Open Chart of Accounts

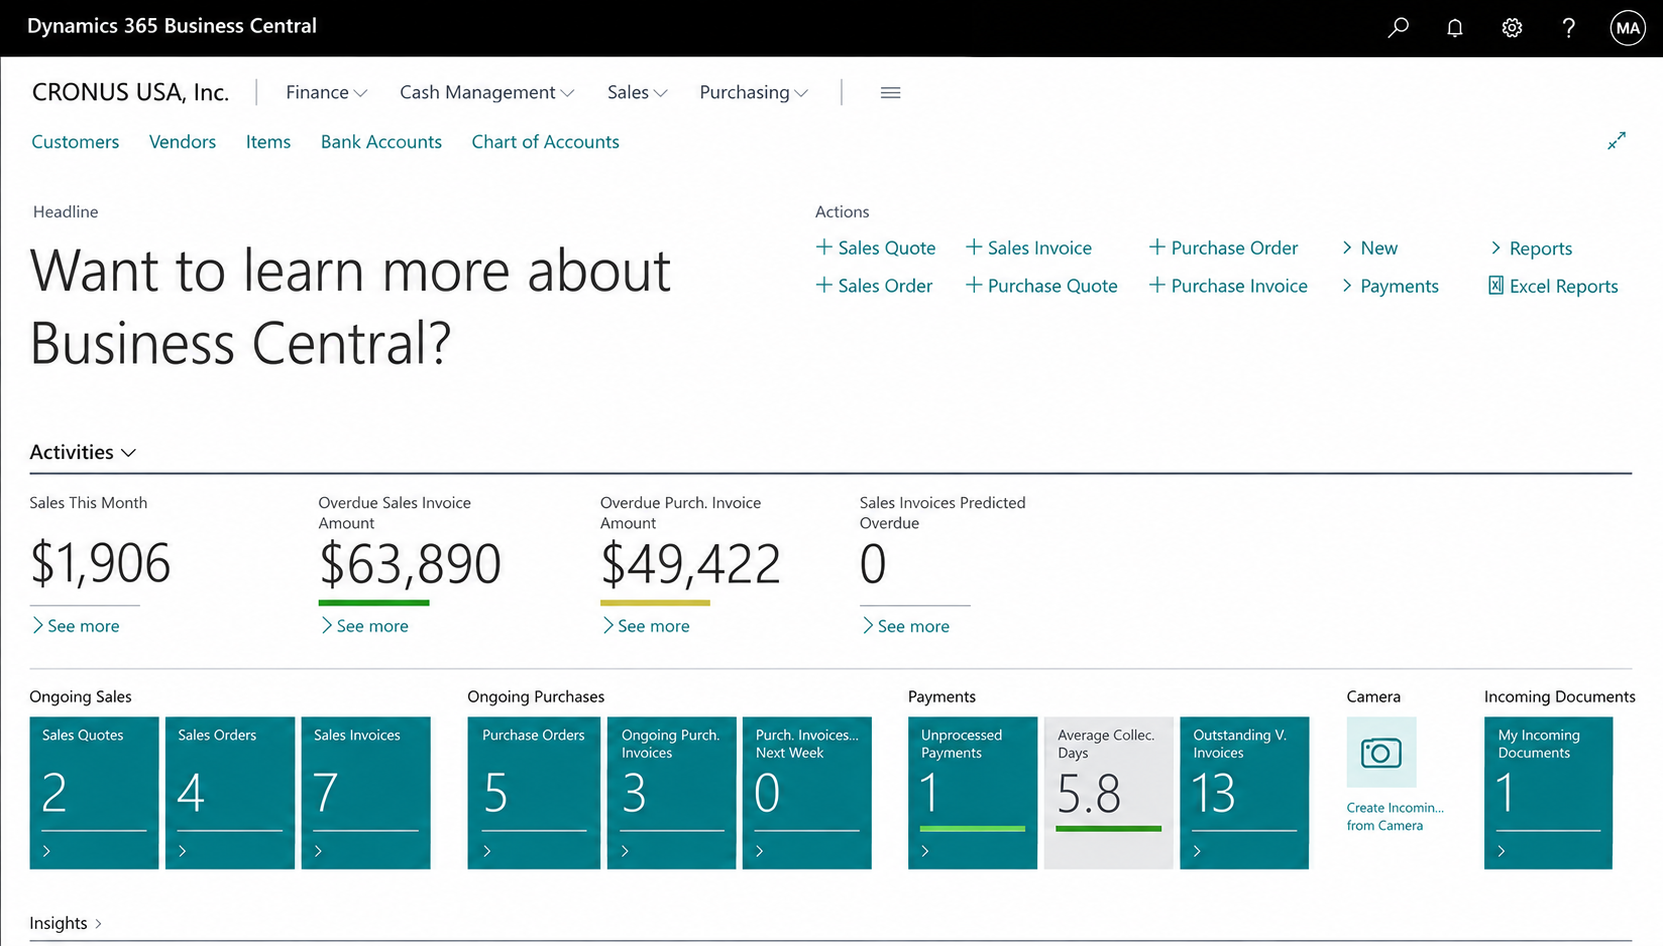(x=545, y=142)
